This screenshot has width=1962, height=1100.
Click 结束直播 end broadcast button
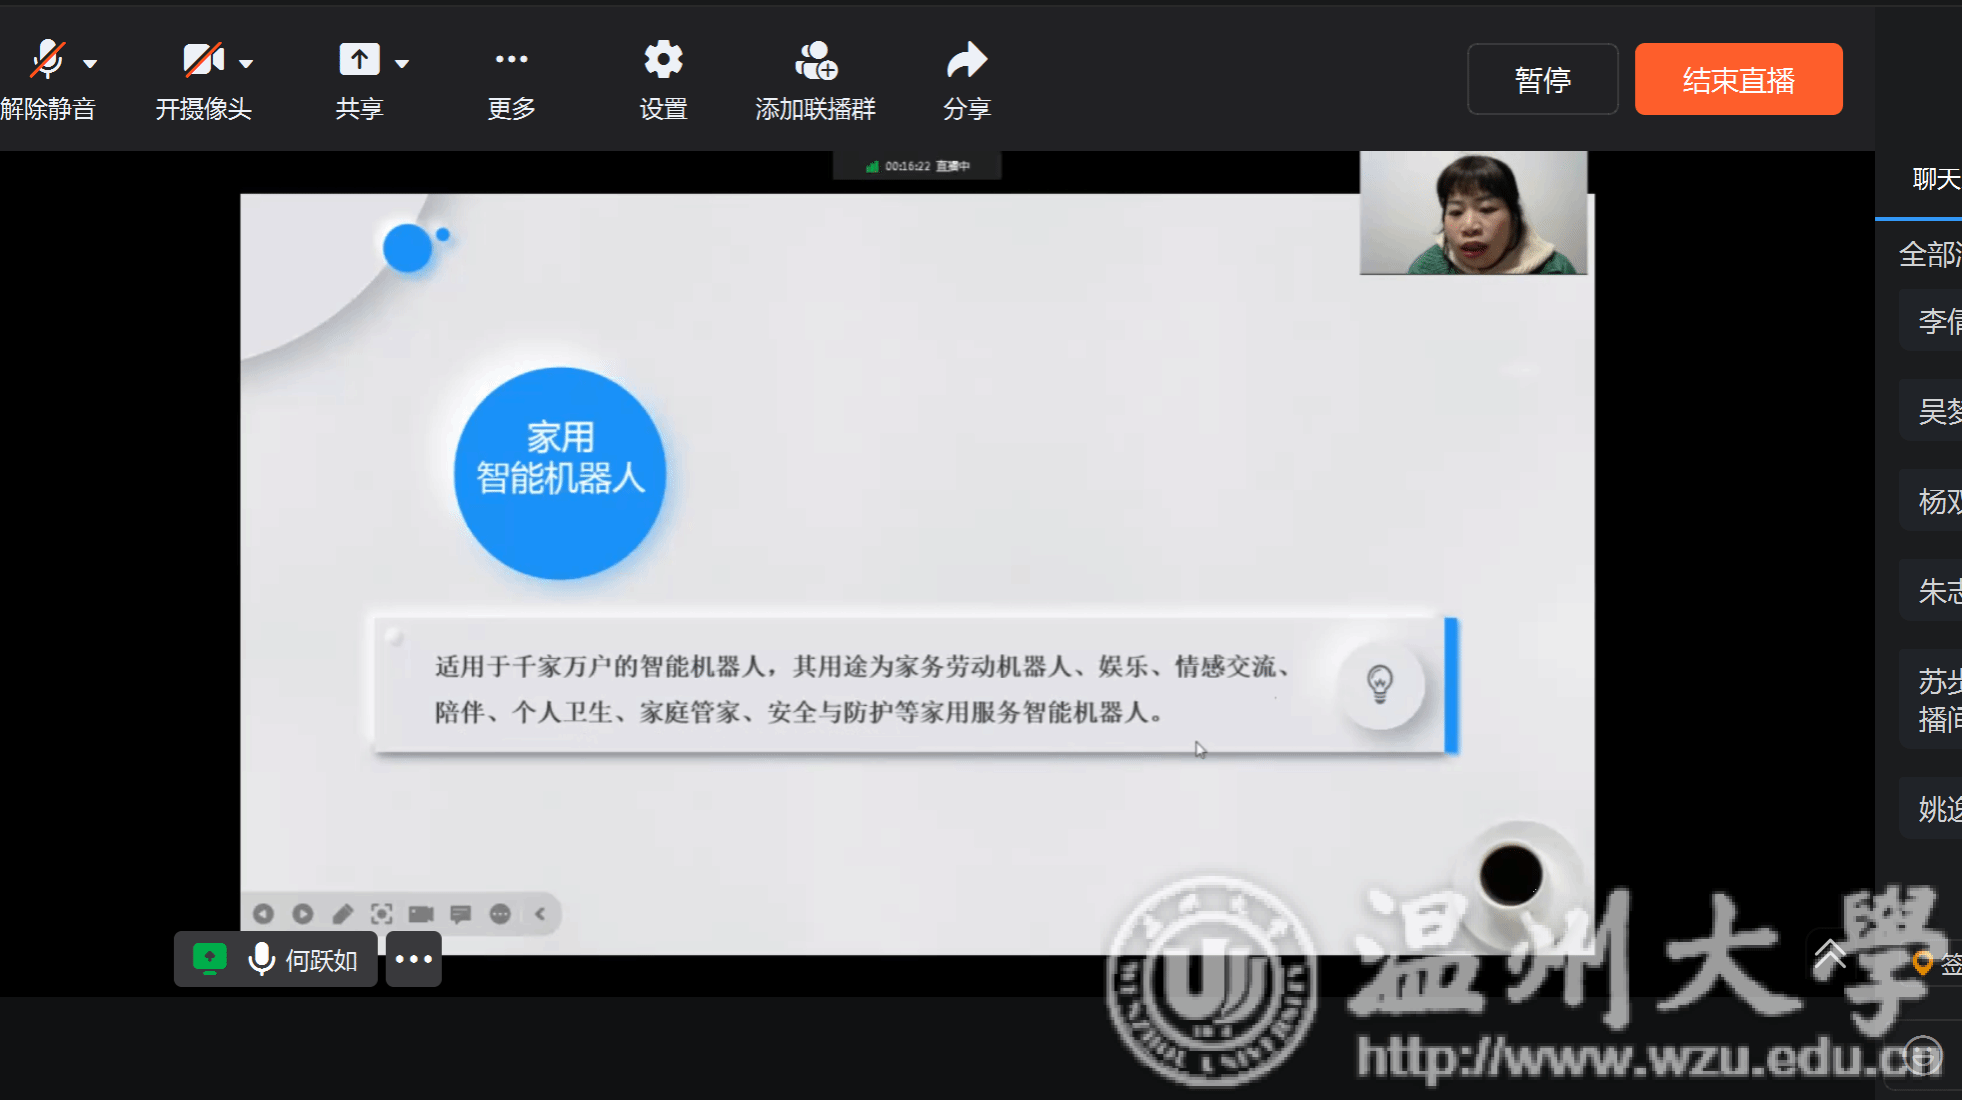click(x=1738, y=80)
